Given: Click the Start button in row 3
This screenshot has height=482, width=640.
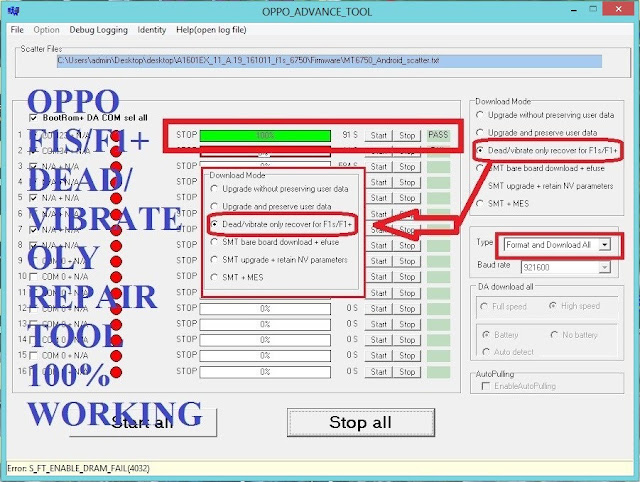Looking at the screenshot, I should tap(378, 167).
